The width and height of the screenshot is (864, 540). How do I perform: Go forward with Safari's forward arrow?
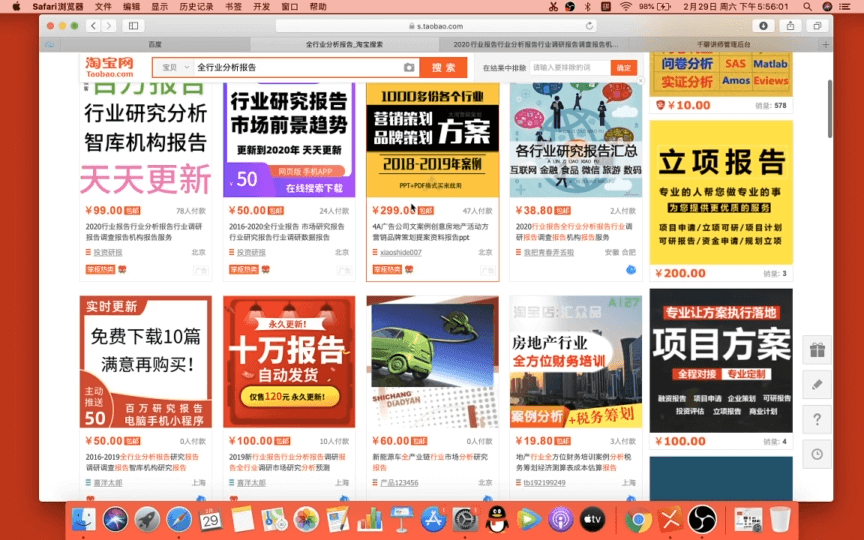tap(109, 26)
